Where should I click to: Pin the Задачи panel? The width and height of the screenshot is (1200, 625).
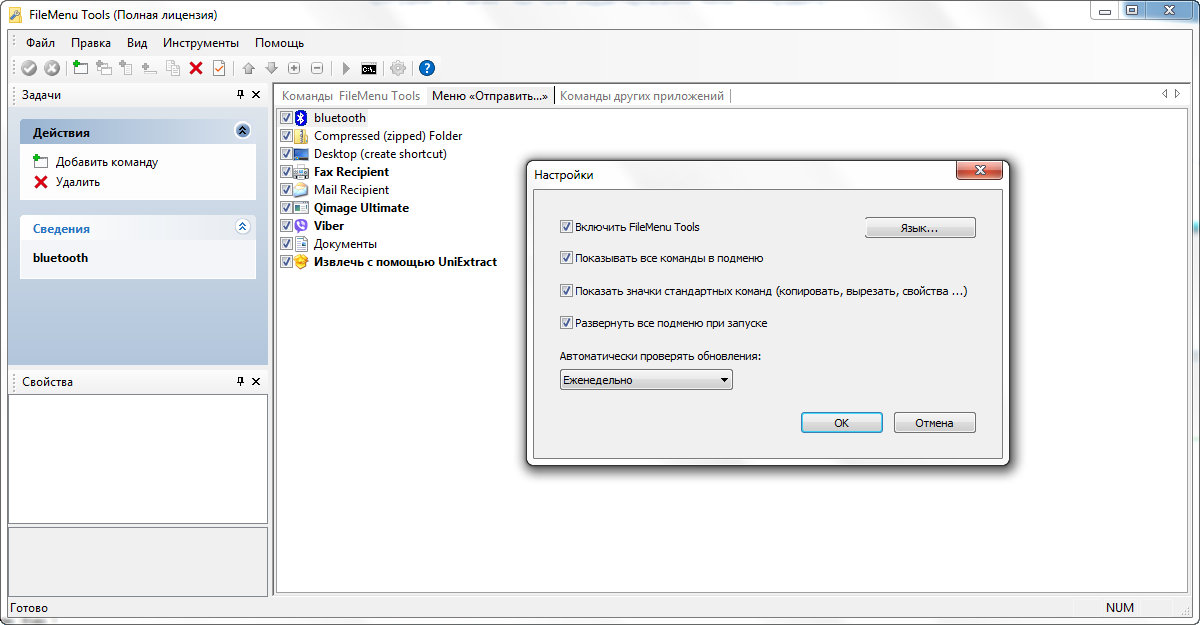(x=240, y=95)
